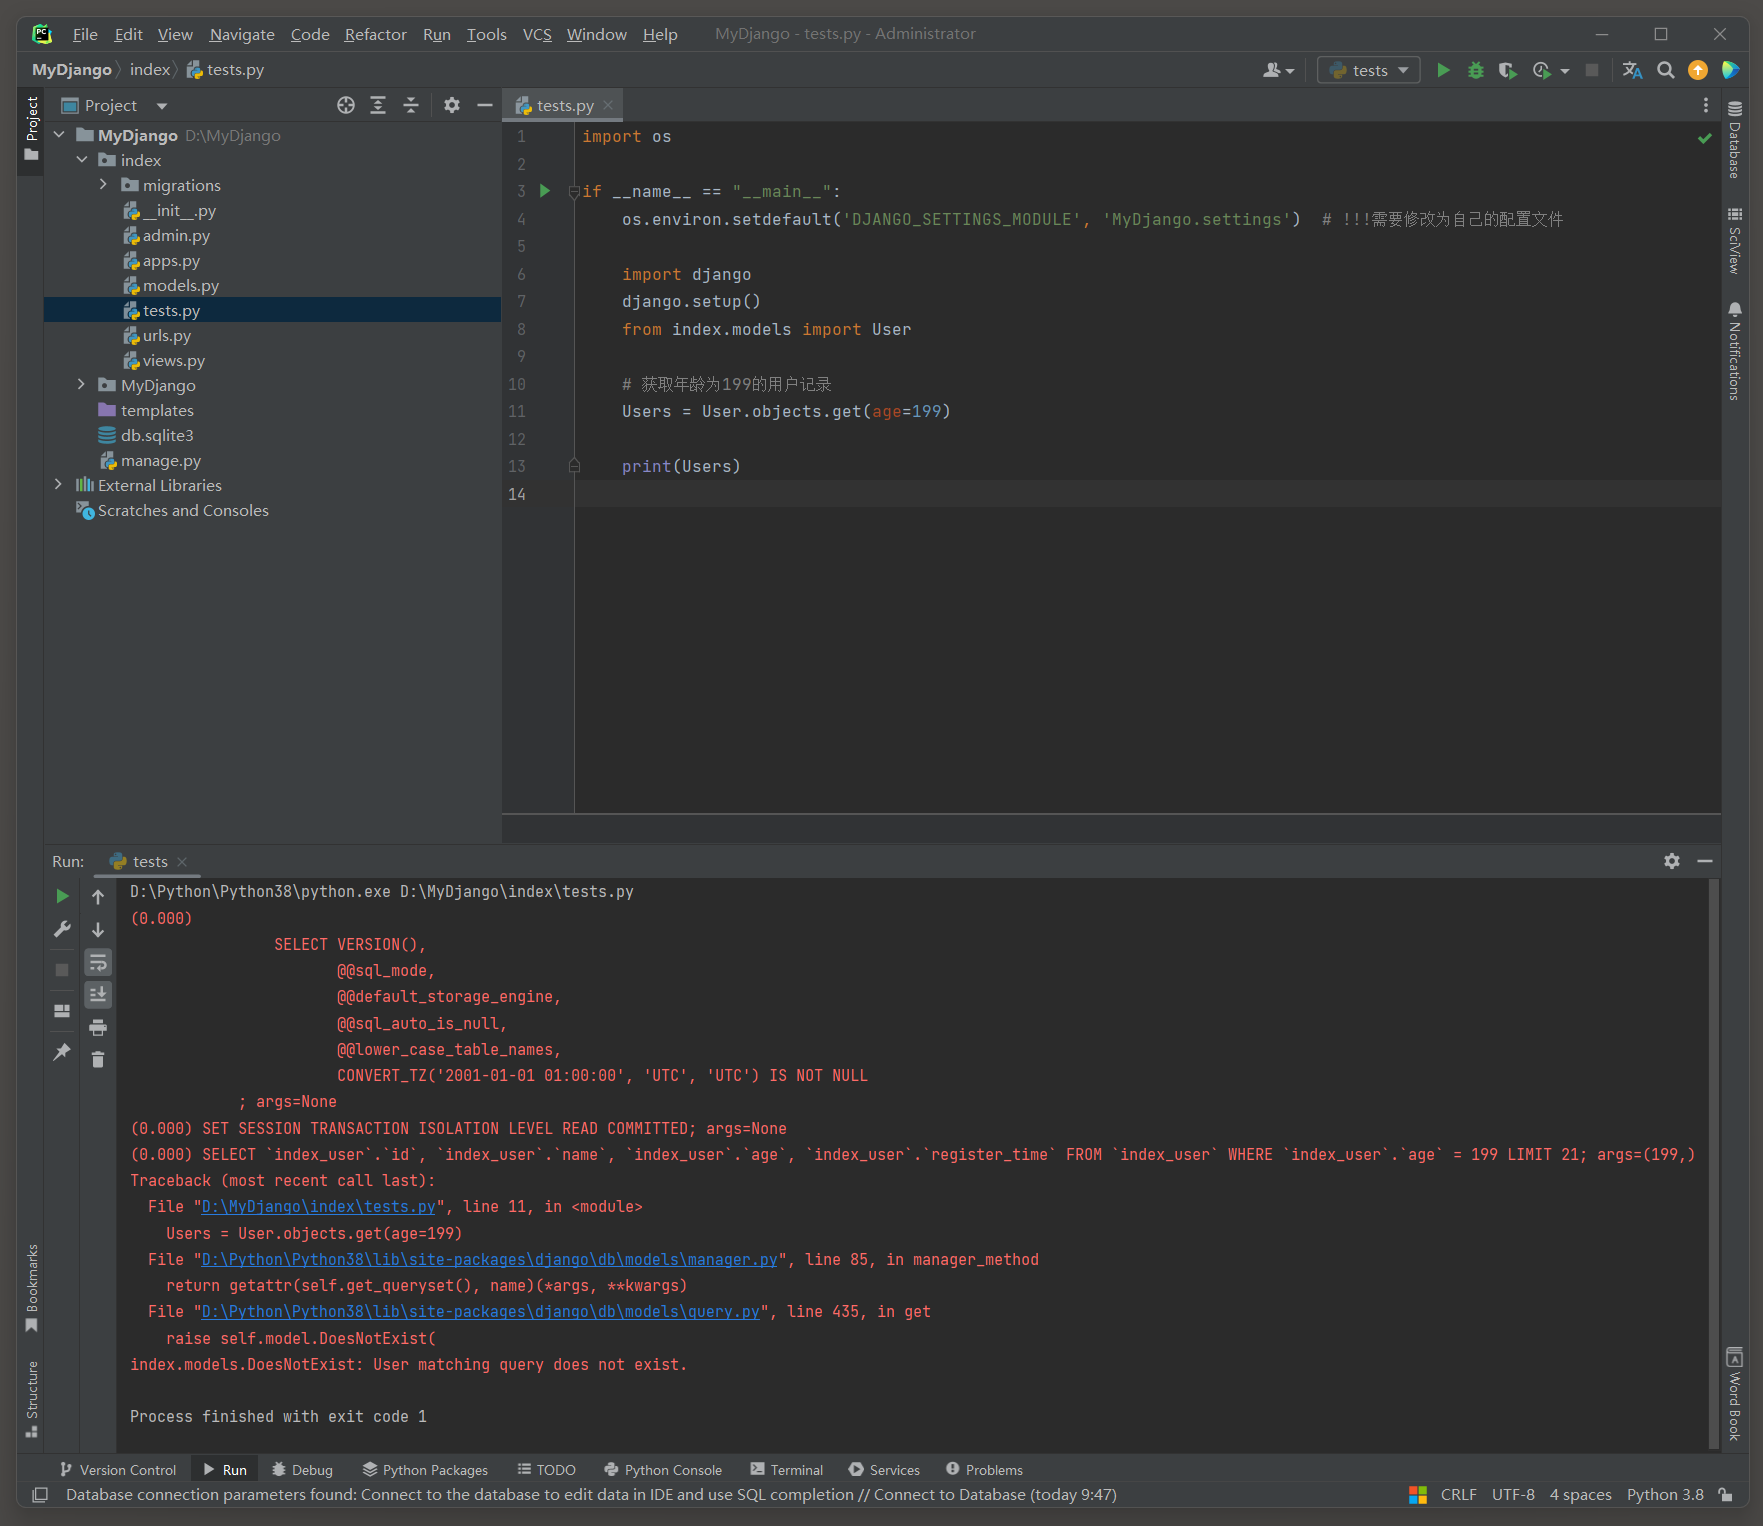Open the File menu
The height and width of the screenshot is (1526, 1763).
pyautogui.click(x=85, y=34)
